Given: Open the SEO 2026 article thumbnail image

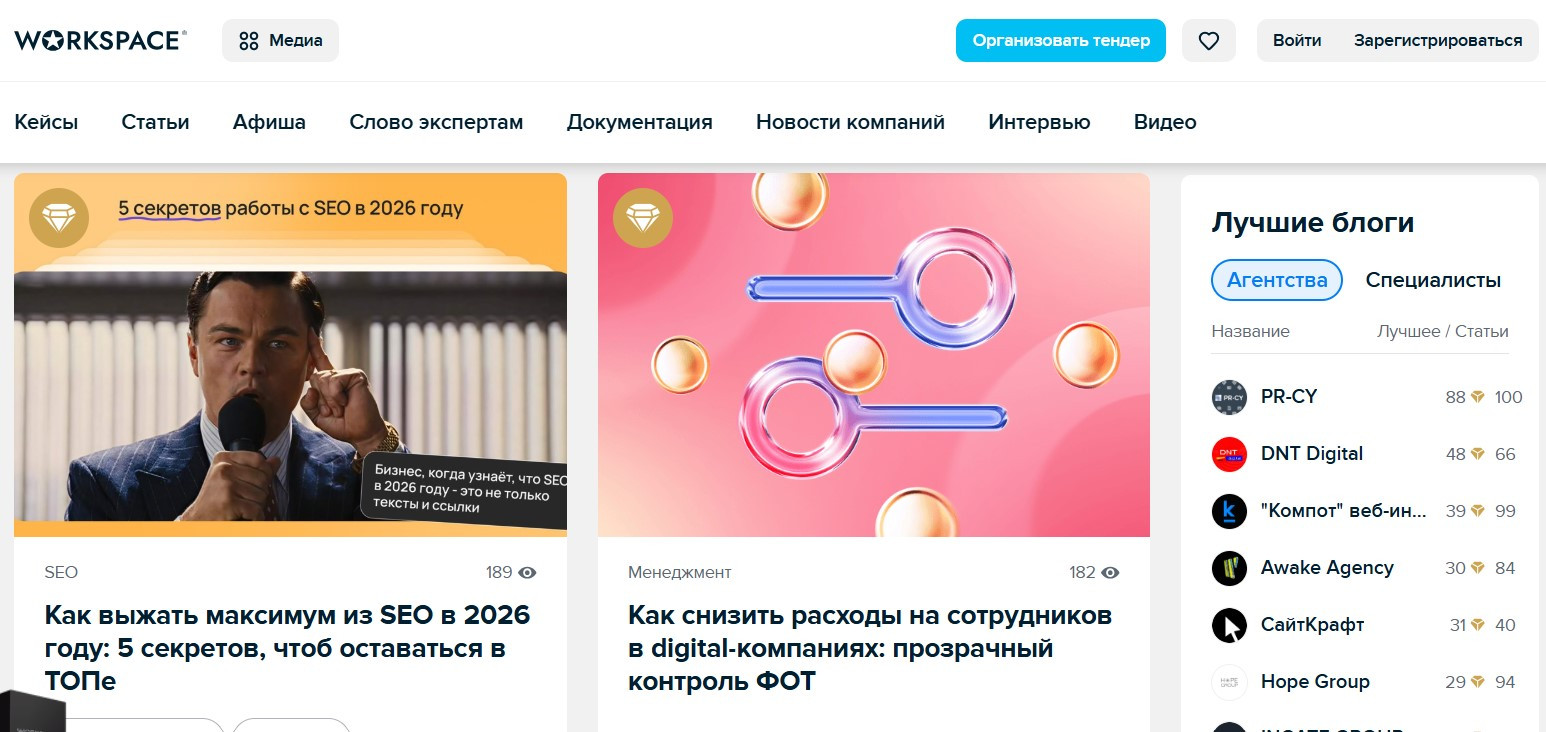Looking at the screenshot, I should pyautogui.click(x=290, y=355).
